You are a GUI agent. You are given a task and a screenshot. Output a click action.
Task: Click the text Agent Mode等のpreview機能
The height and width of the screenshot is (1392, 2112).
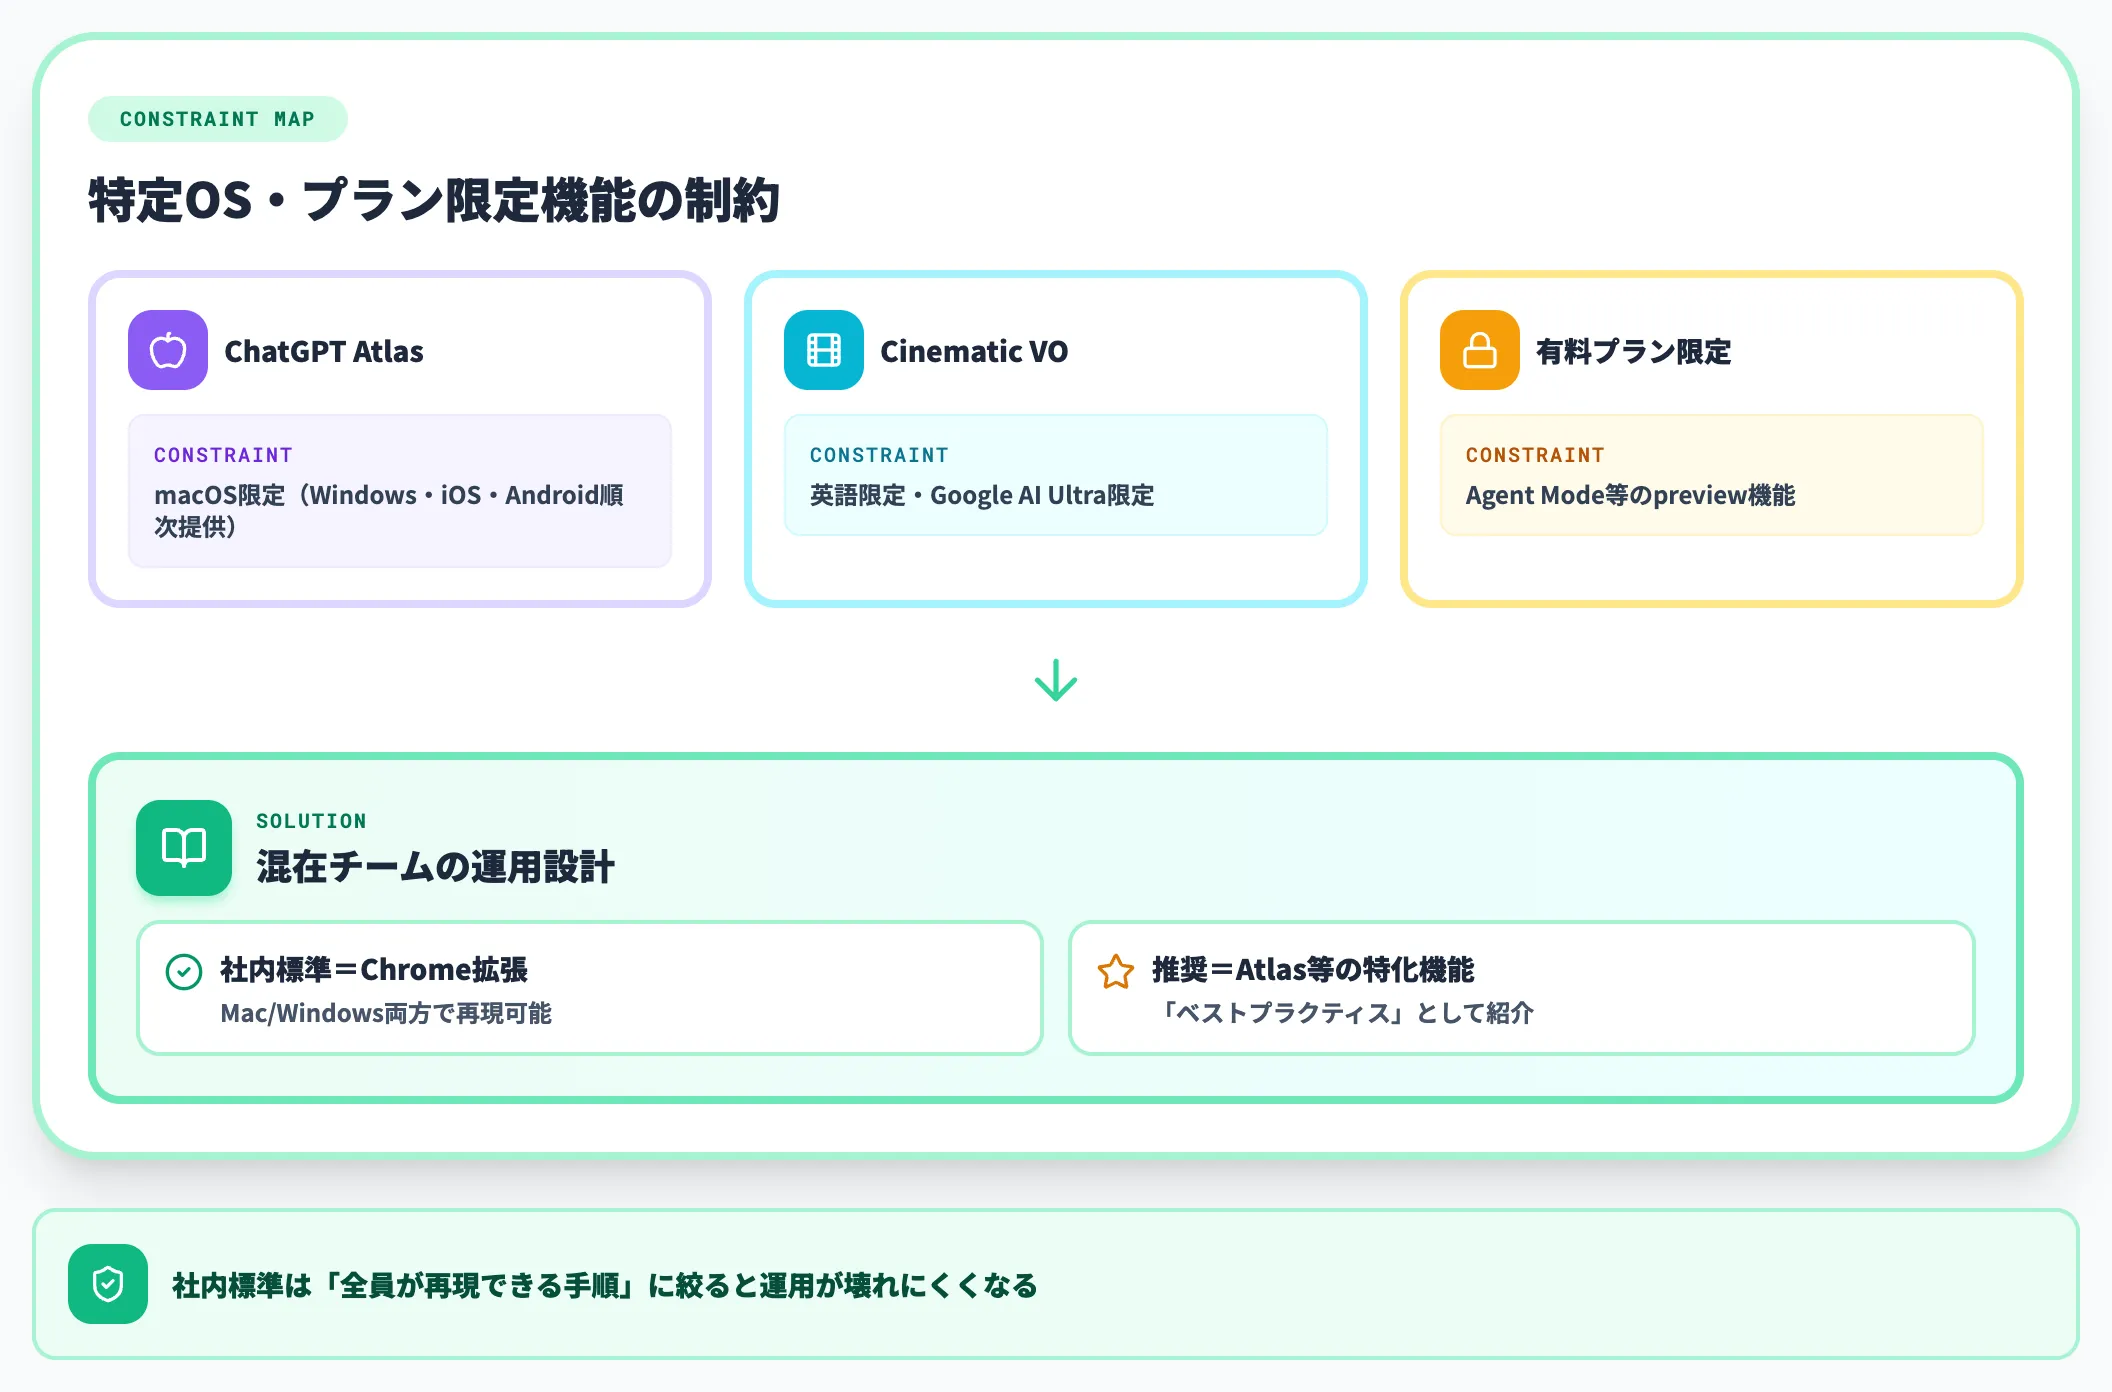click(1631, 495)
